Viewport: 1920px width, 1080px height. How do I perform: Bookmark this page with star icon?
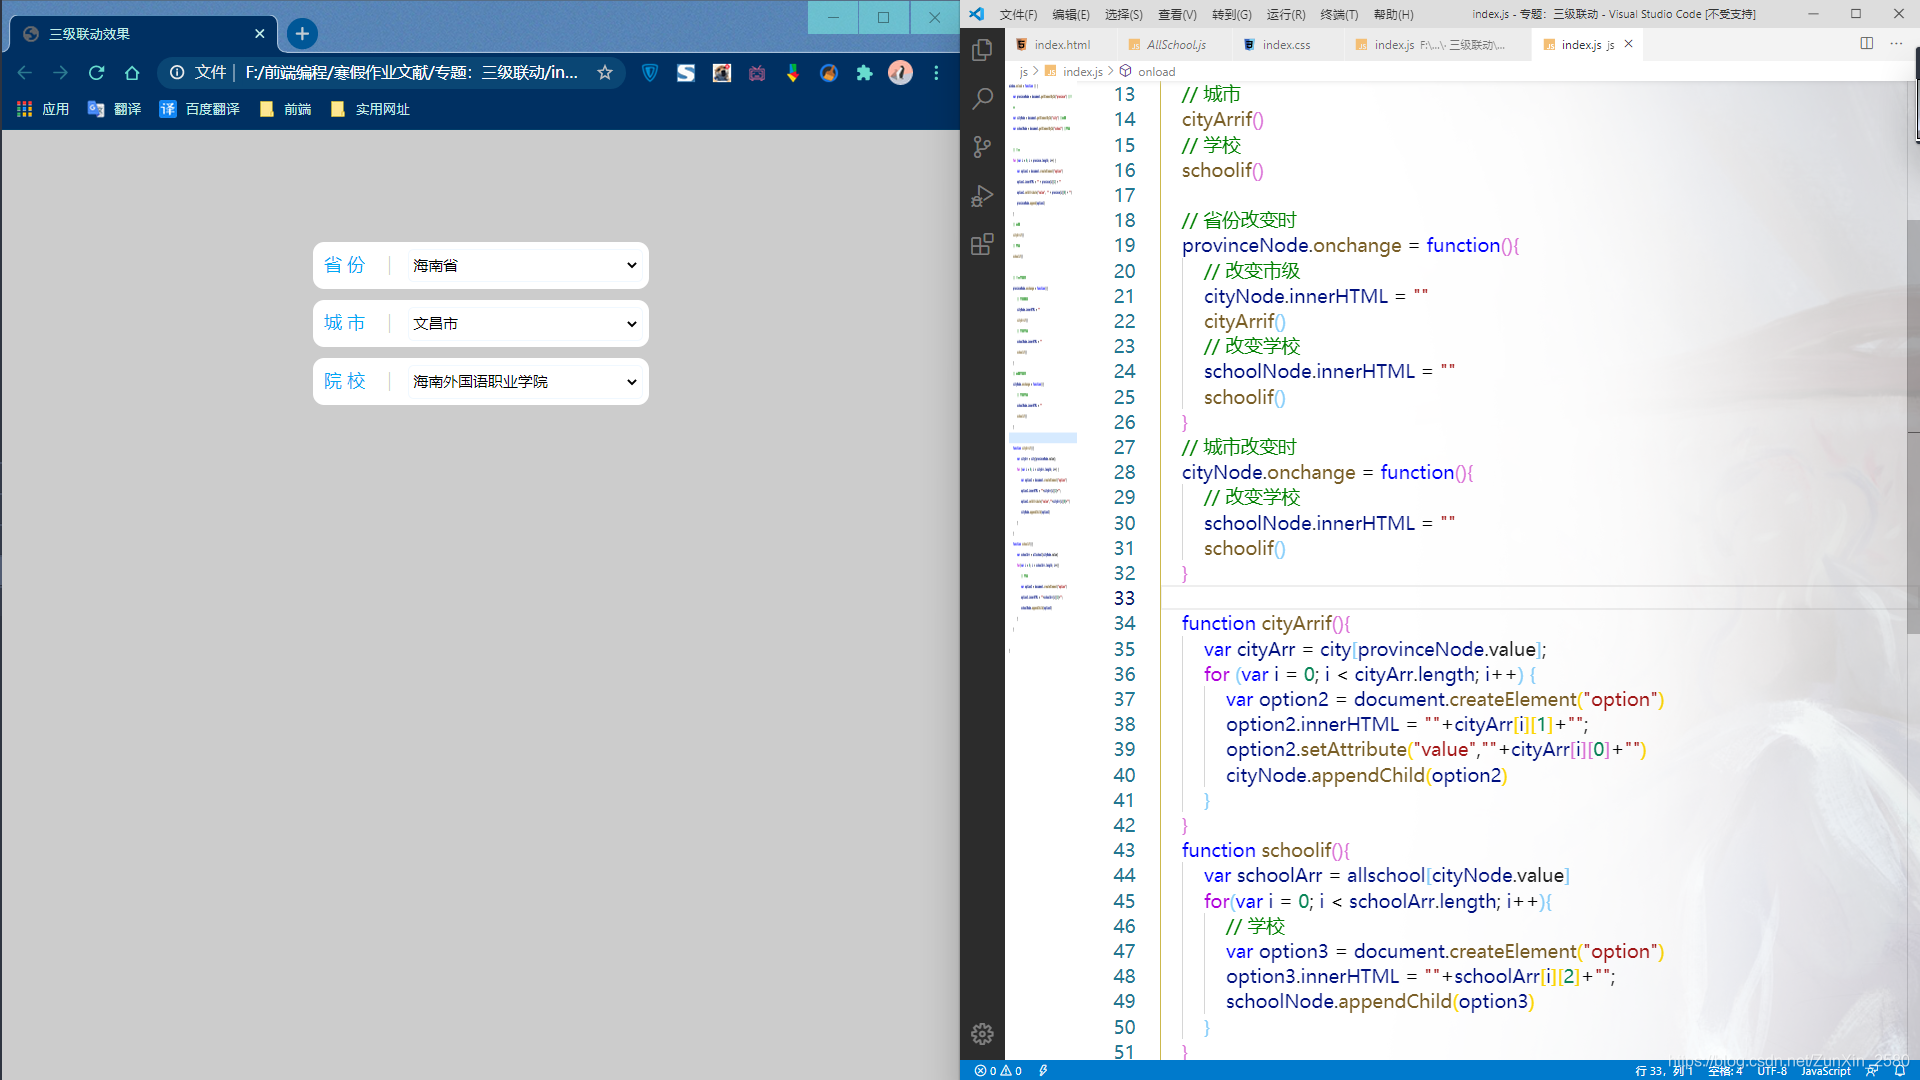605,73
